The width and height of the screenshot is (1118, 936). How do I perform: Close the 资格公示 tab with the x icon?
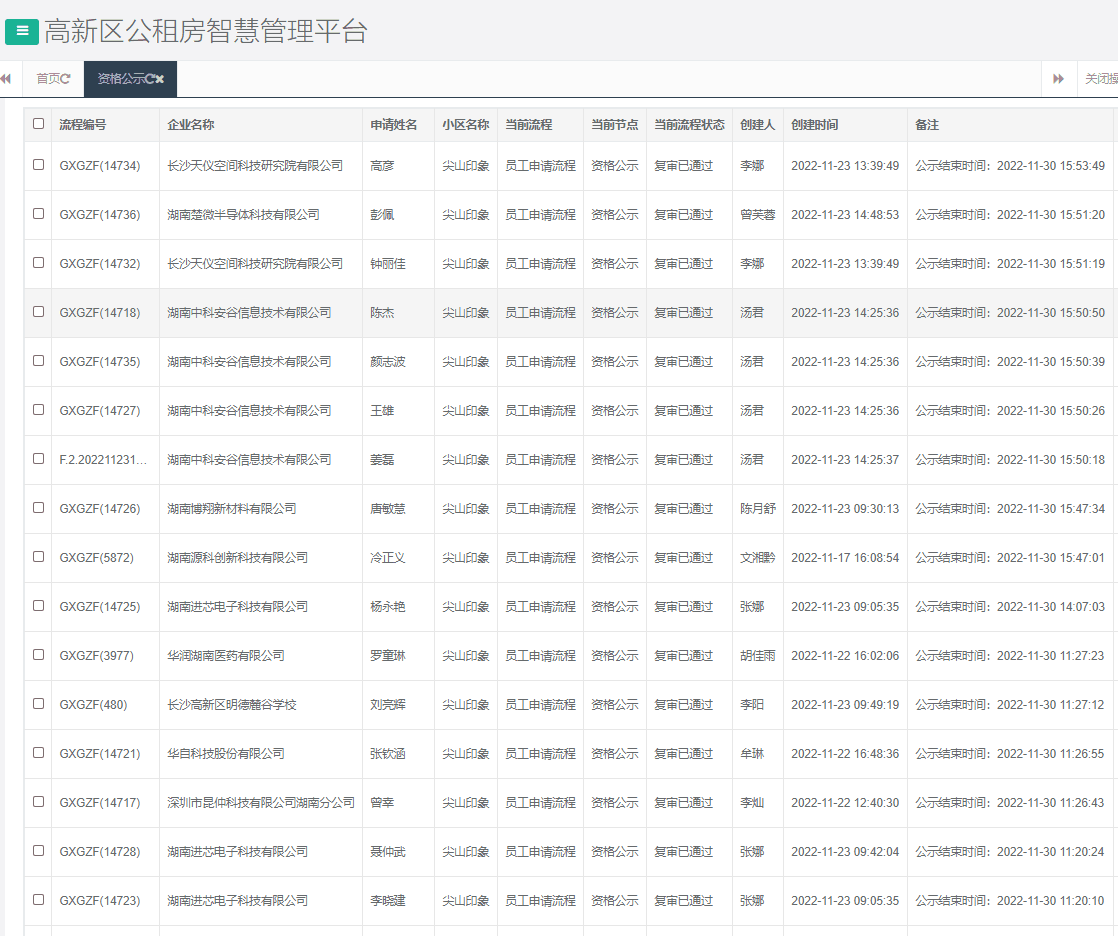160,79
